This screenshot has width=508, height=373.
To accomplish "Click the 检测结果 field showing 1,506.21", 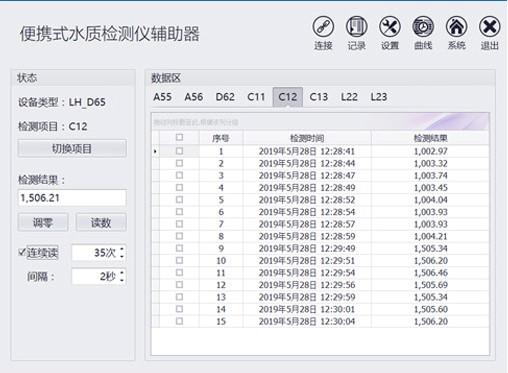I will [x=72, y=198].
